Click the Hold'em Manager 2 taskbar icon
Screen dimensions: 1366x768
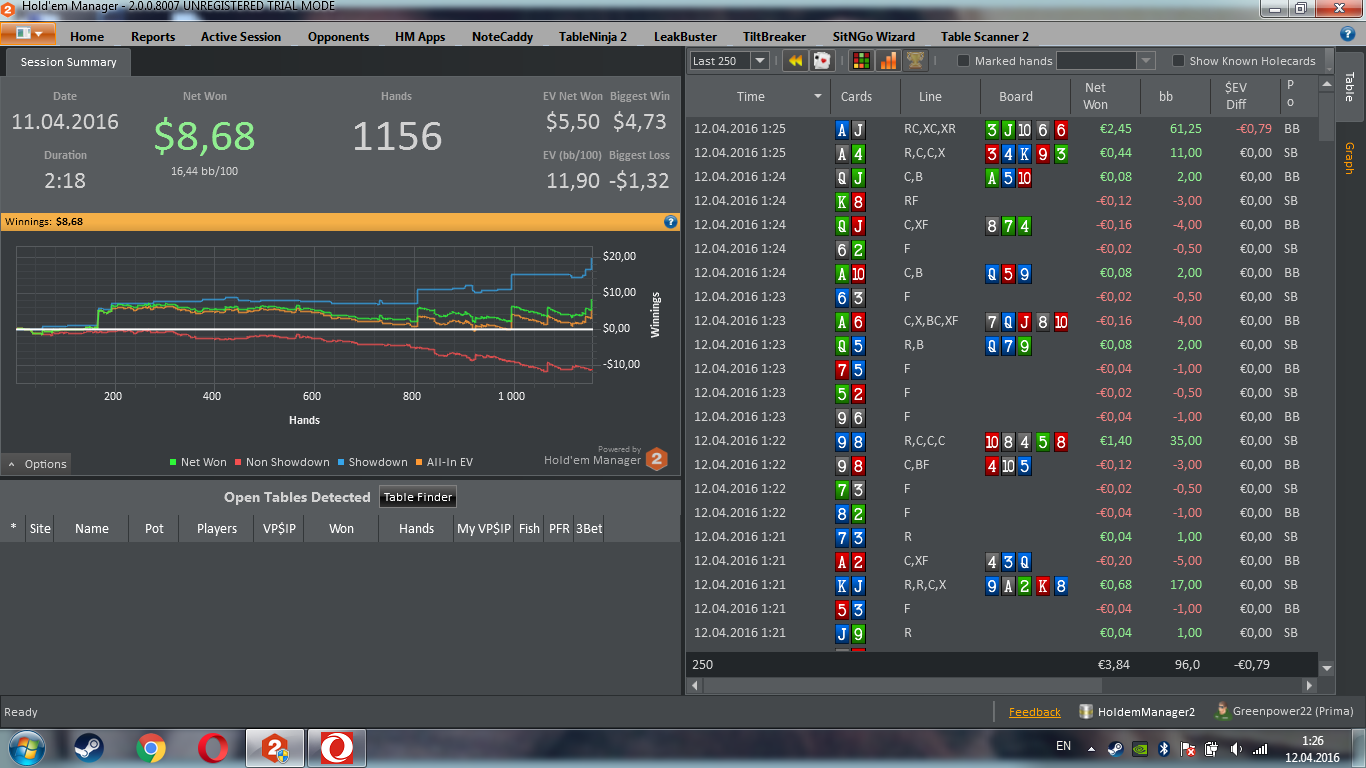pos(274,747)
